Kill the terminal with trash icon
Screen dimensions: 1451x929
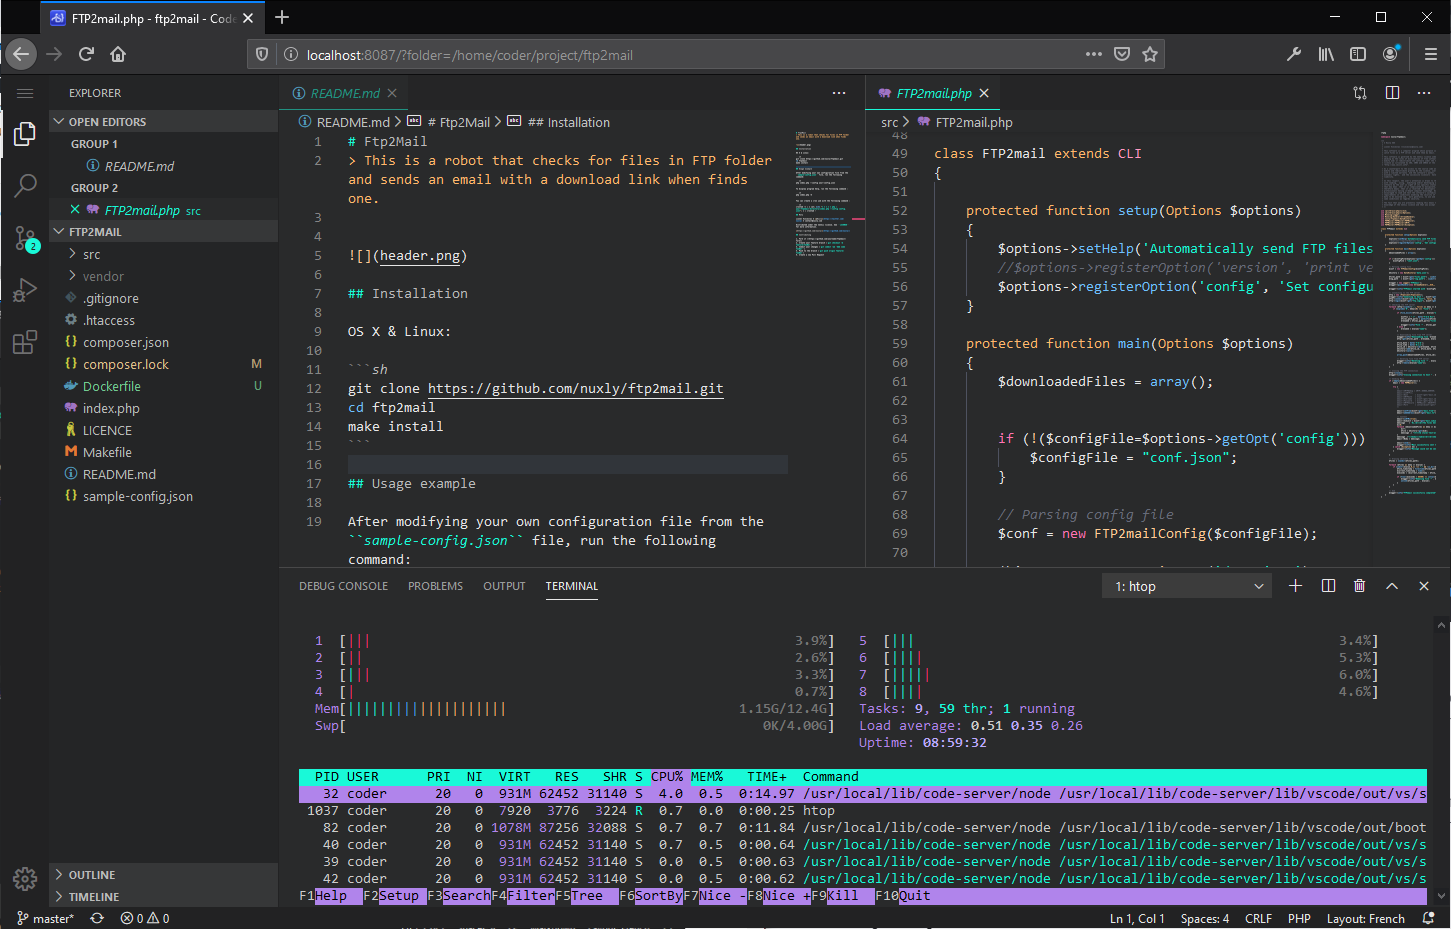[x=1359, y=586]
